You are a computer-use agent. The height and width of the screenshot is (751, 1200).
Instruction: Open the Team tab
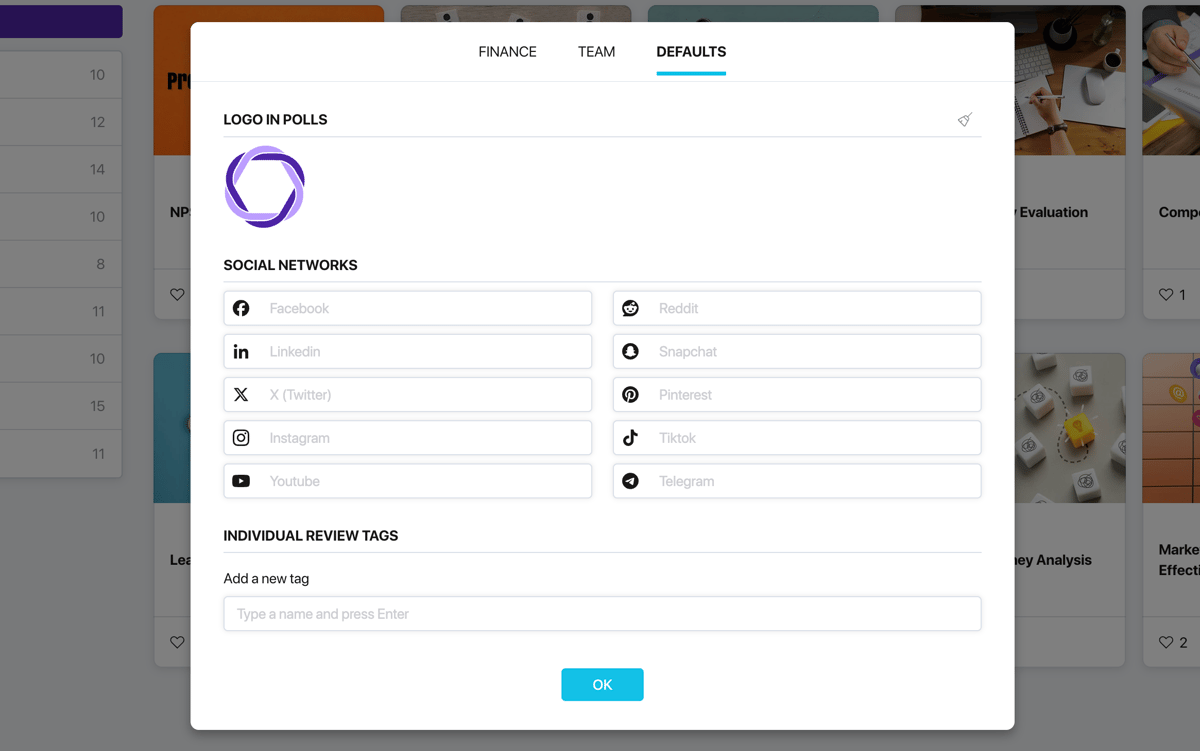pos(596,52)
